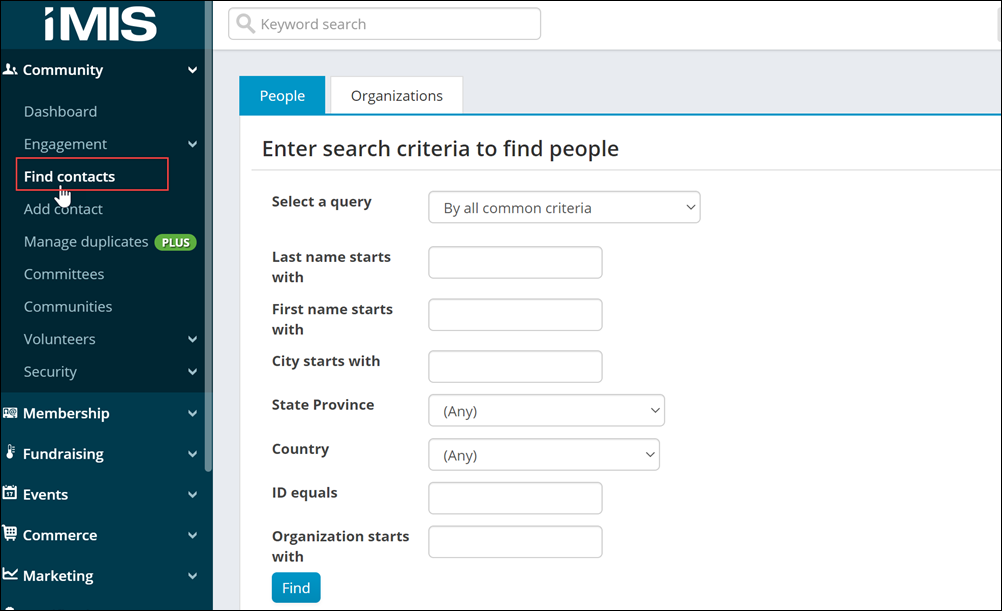Click the Fundraising thermometer icon

pyautogui.click(x=10, y=453)
